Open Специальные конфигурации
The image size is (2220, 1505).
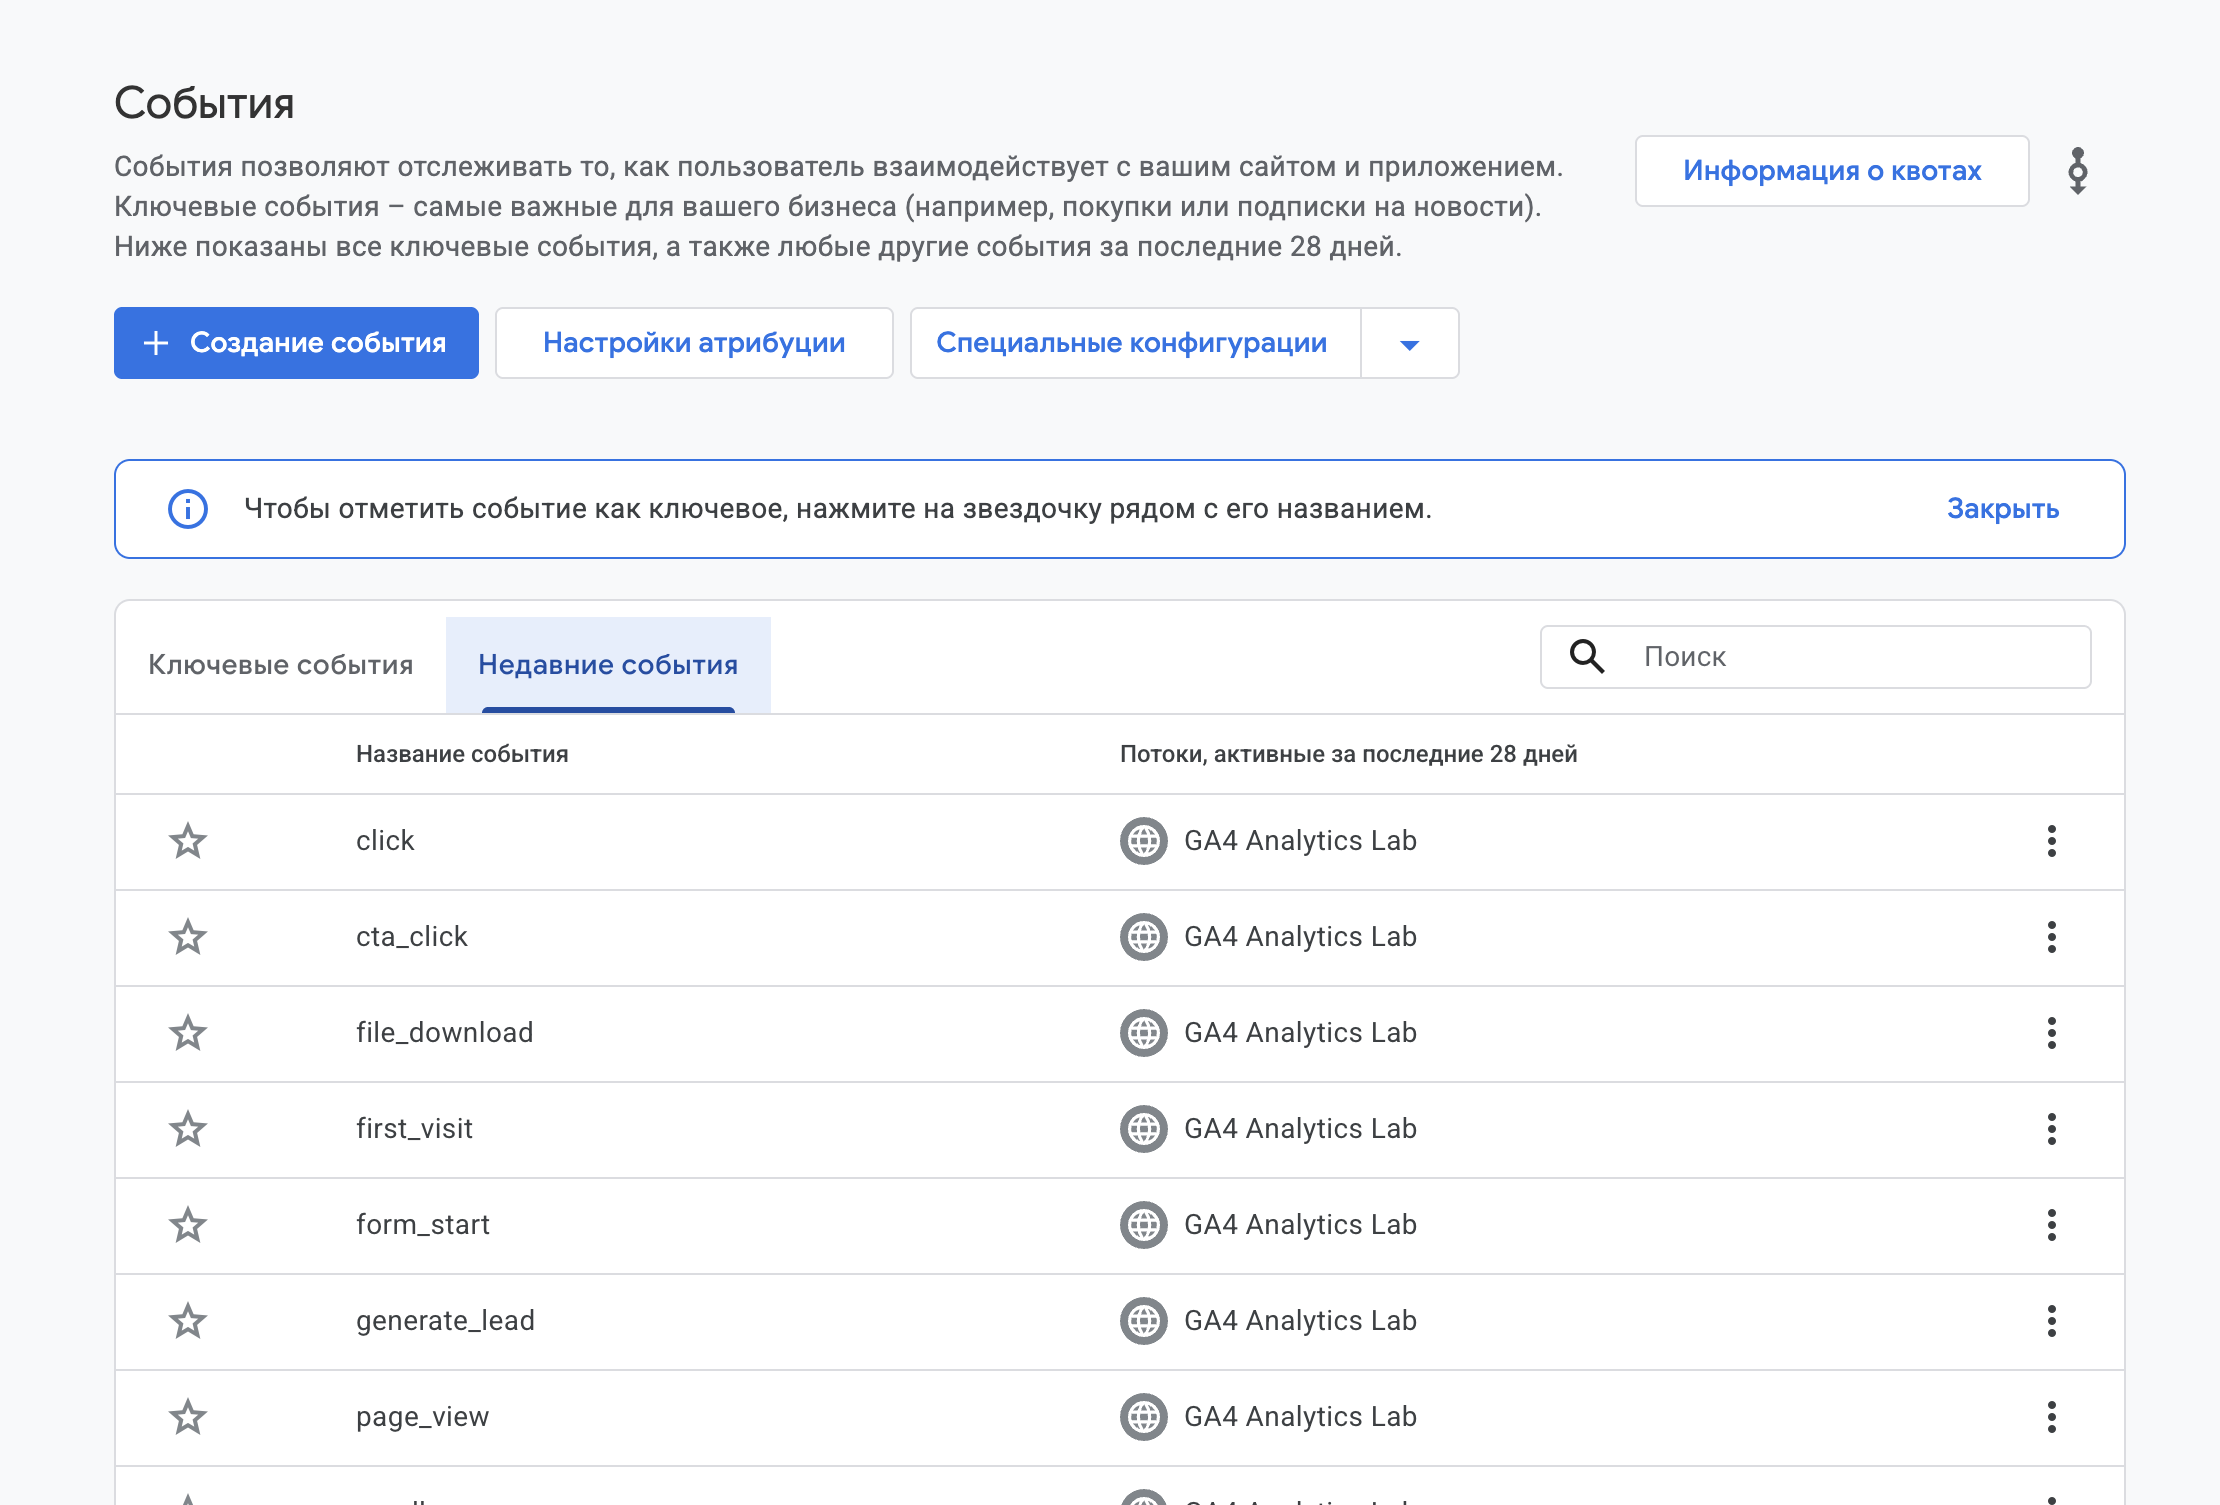pyautogui.click(x=1135, y=343)
